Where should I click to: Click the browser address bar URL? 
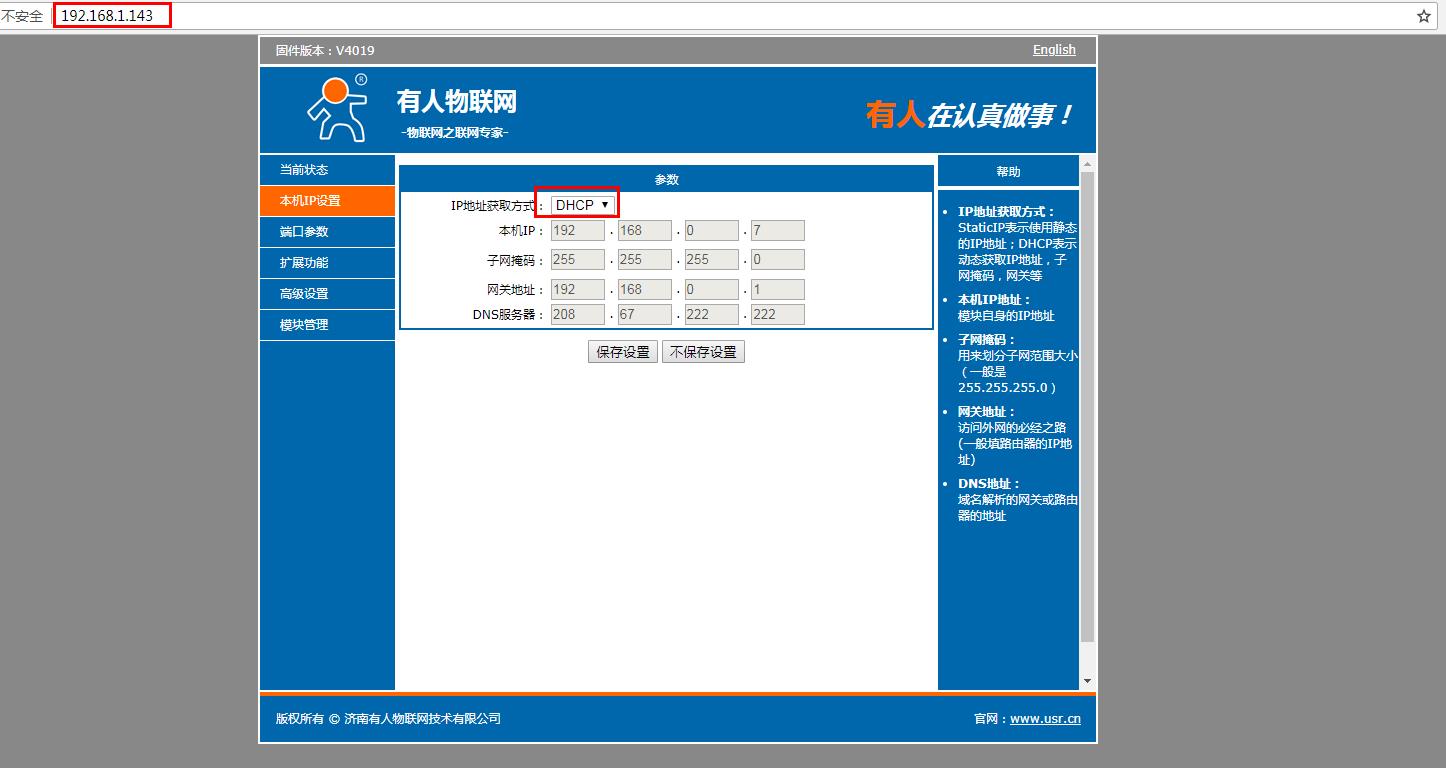(112, 16)
